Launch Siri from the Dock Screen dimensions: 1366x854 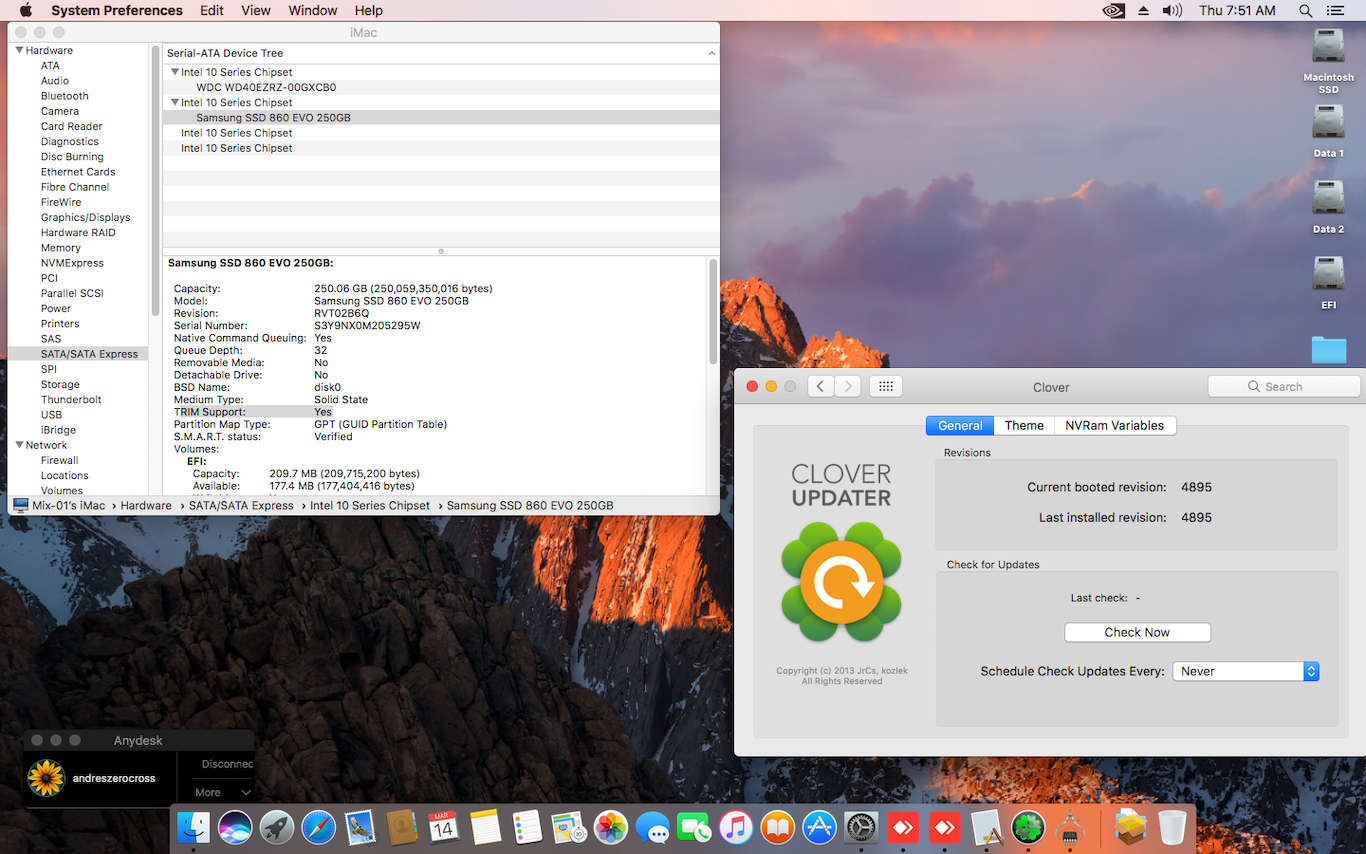point(235,827)
